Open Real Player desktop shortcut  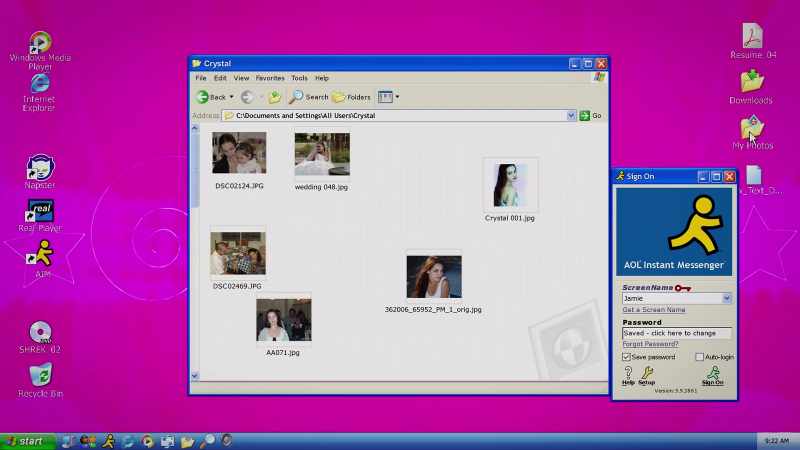click(40, 210)
